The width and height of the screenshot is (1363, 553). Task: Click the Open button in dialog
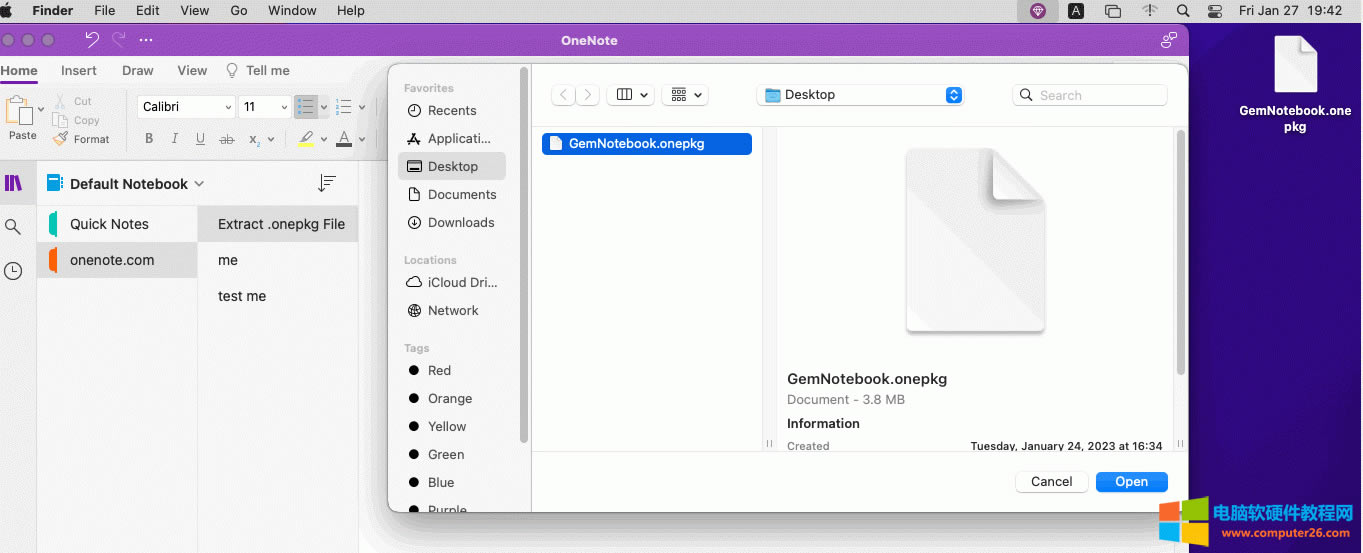1131,481
